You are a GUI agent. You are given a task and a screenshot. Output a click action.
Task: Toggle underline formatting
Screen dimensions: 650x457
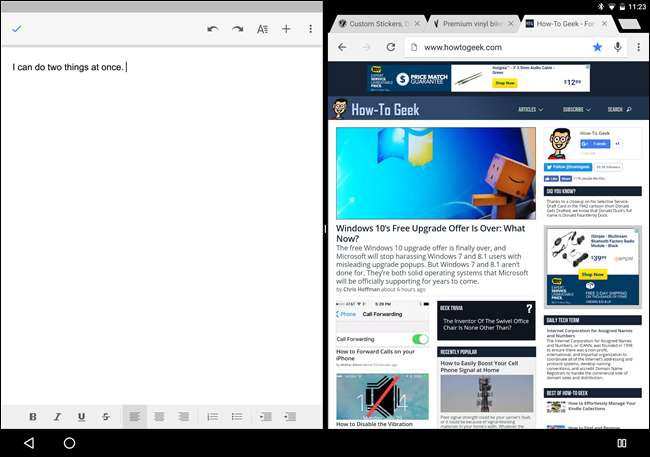click(x=81, y=417)
